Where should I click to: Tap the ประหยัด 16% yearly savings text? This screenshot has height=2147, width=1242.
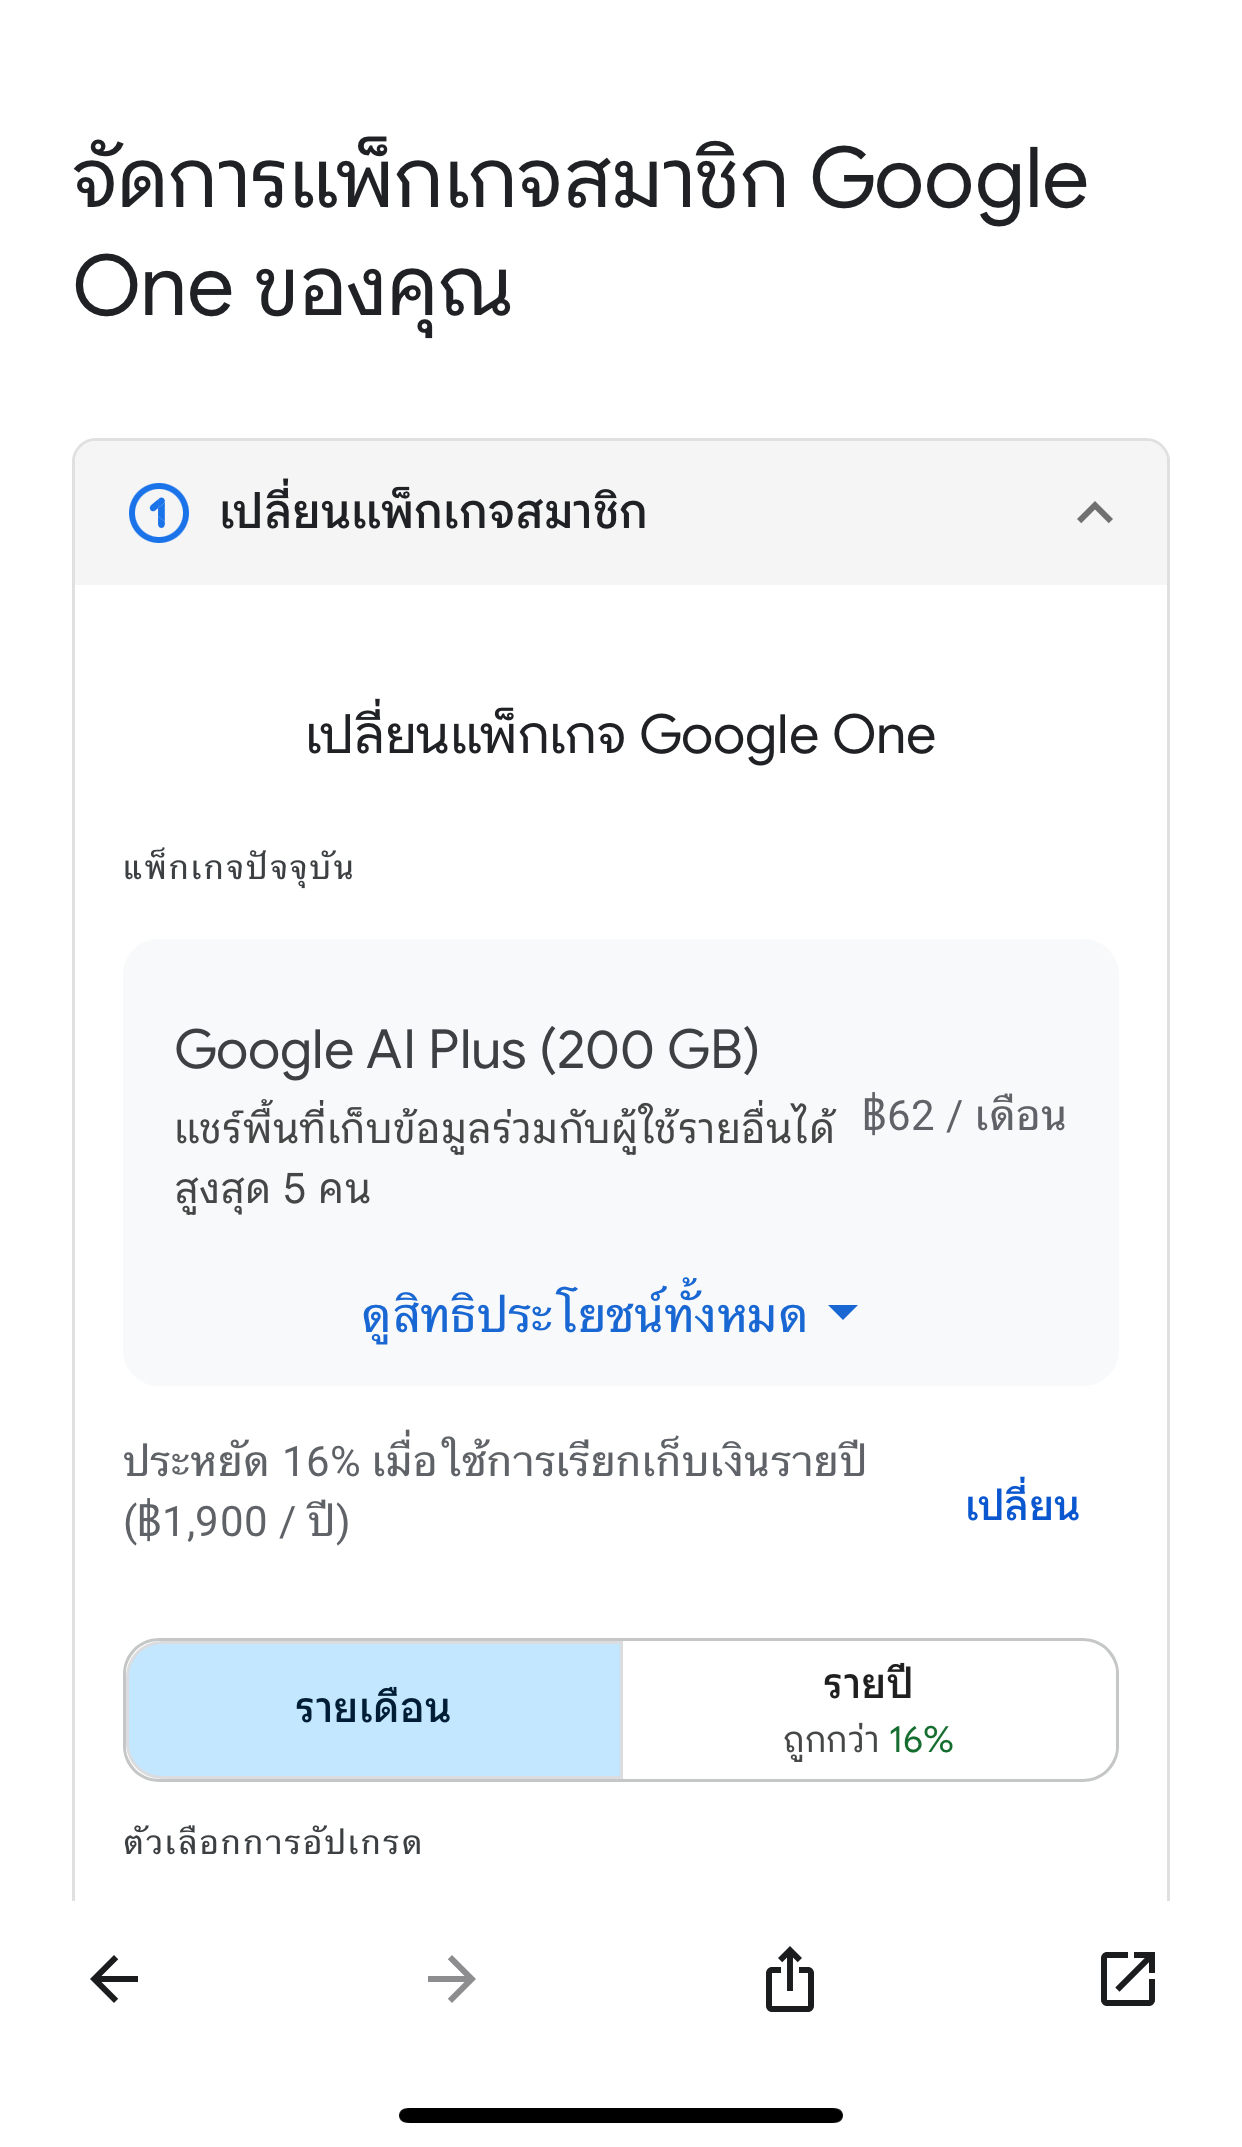tap(494, 1491)
